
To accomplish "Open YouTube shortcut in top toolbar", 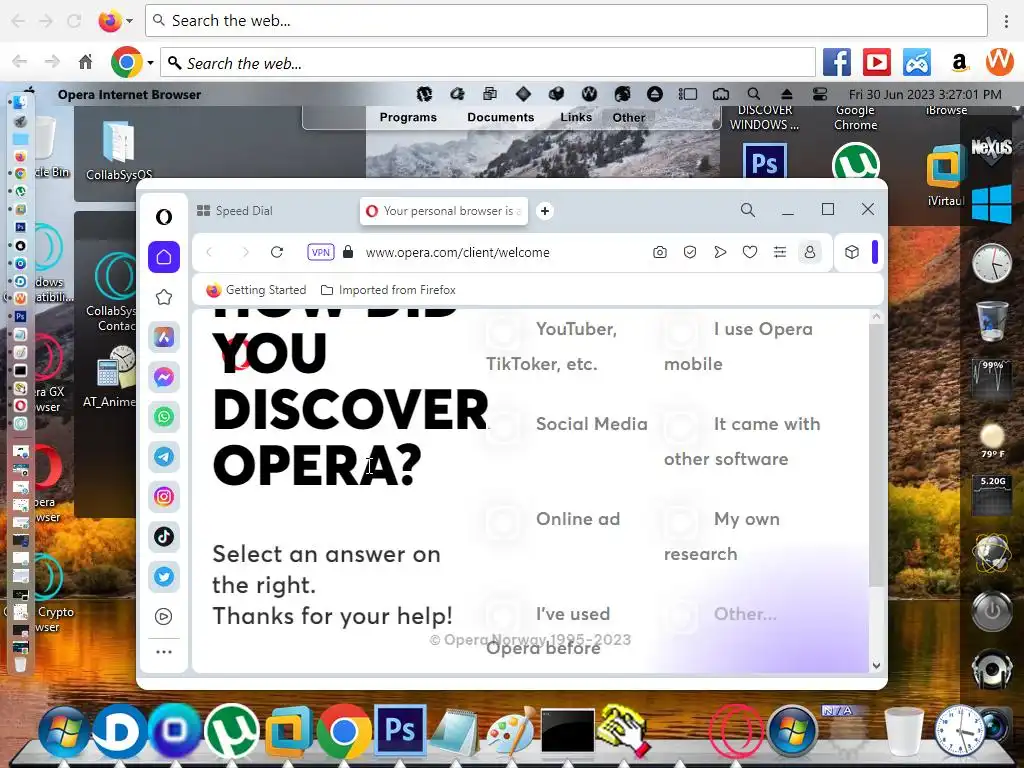I will [877, 63].
